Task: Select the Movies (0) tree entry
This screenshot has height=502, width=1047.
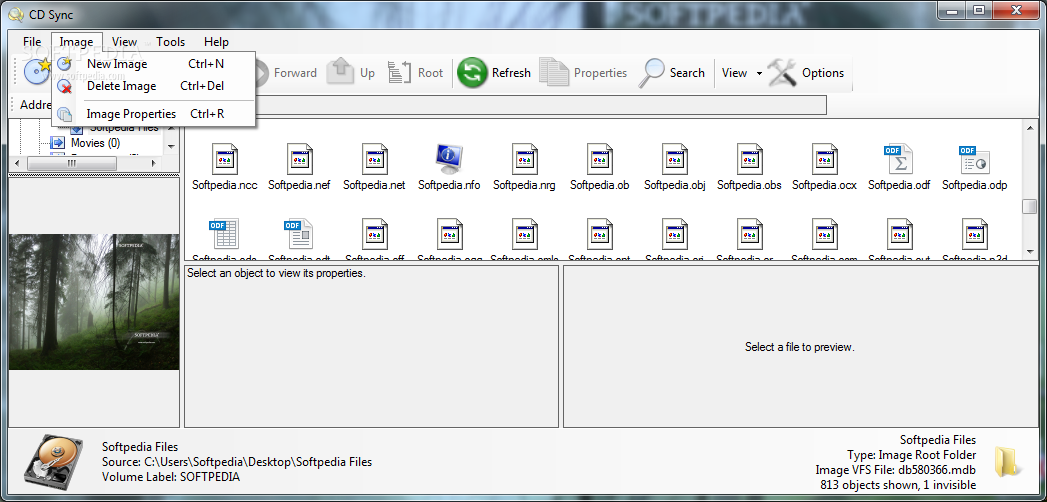Action: click(x=95, y=143)
